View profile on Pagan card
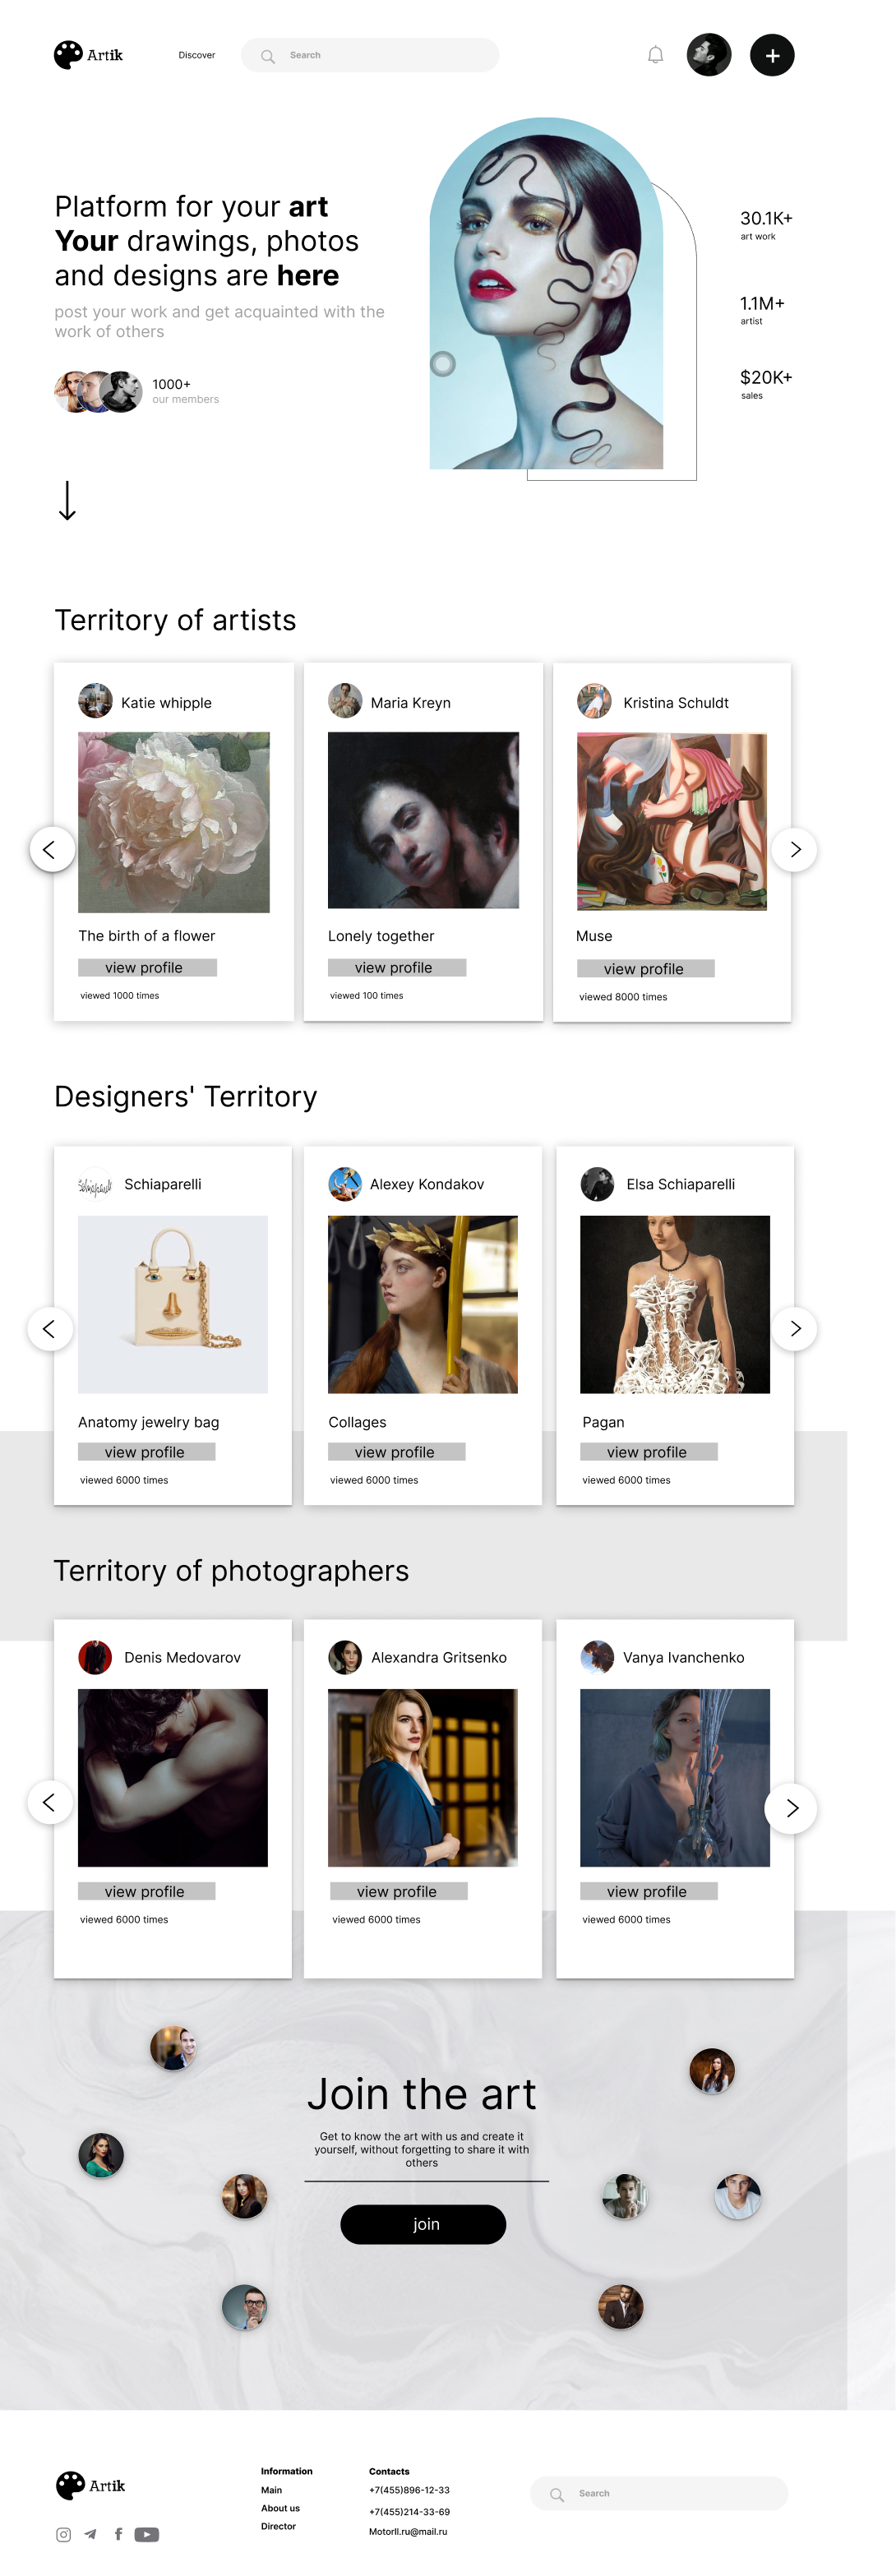The width and height of the screenshot is (896, 2576). tap(649, 1451)
